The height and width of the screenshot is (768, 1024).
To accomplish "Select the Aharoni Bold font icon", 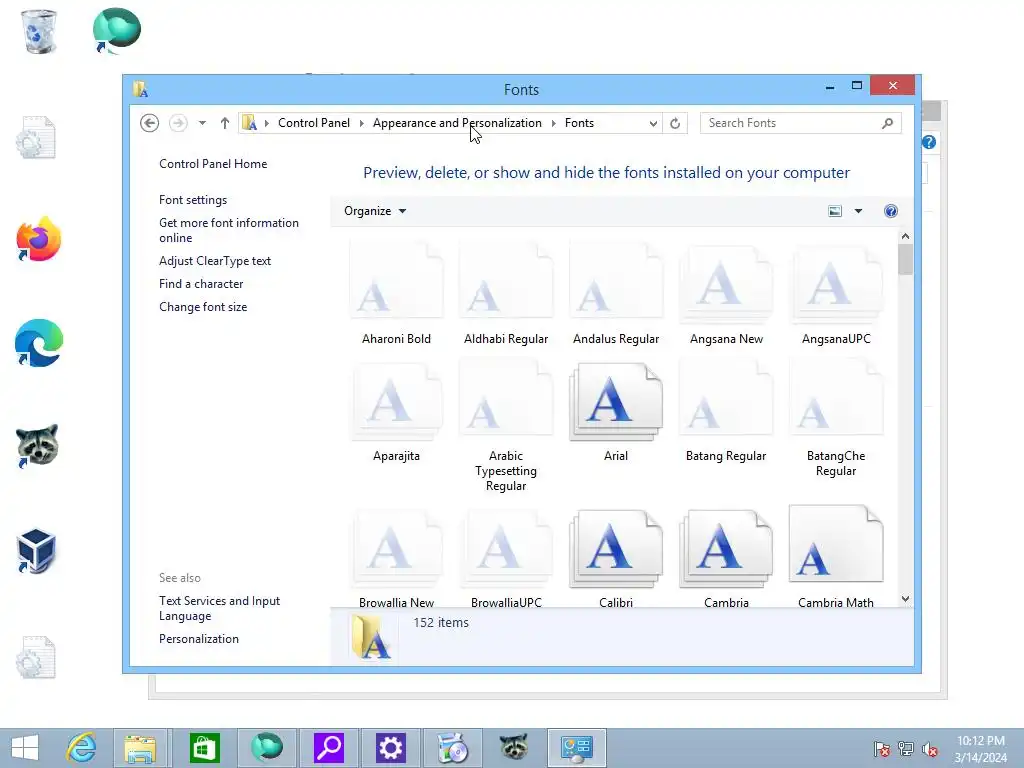I will [396, 281].
